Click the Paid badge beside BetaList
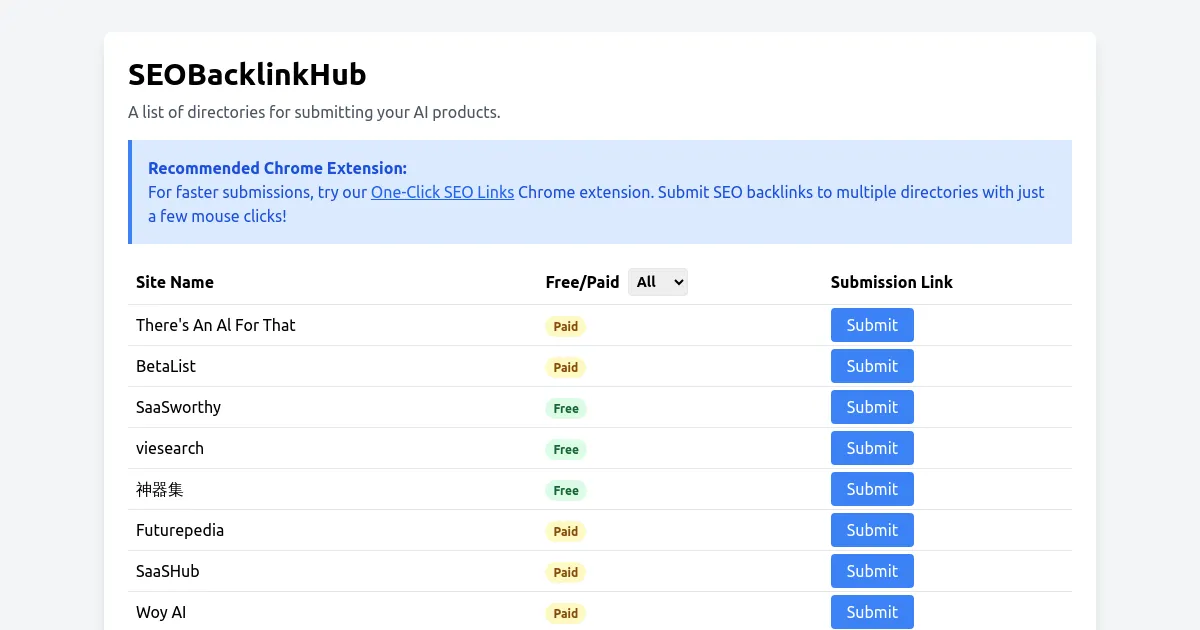 [x=565, y=367]
